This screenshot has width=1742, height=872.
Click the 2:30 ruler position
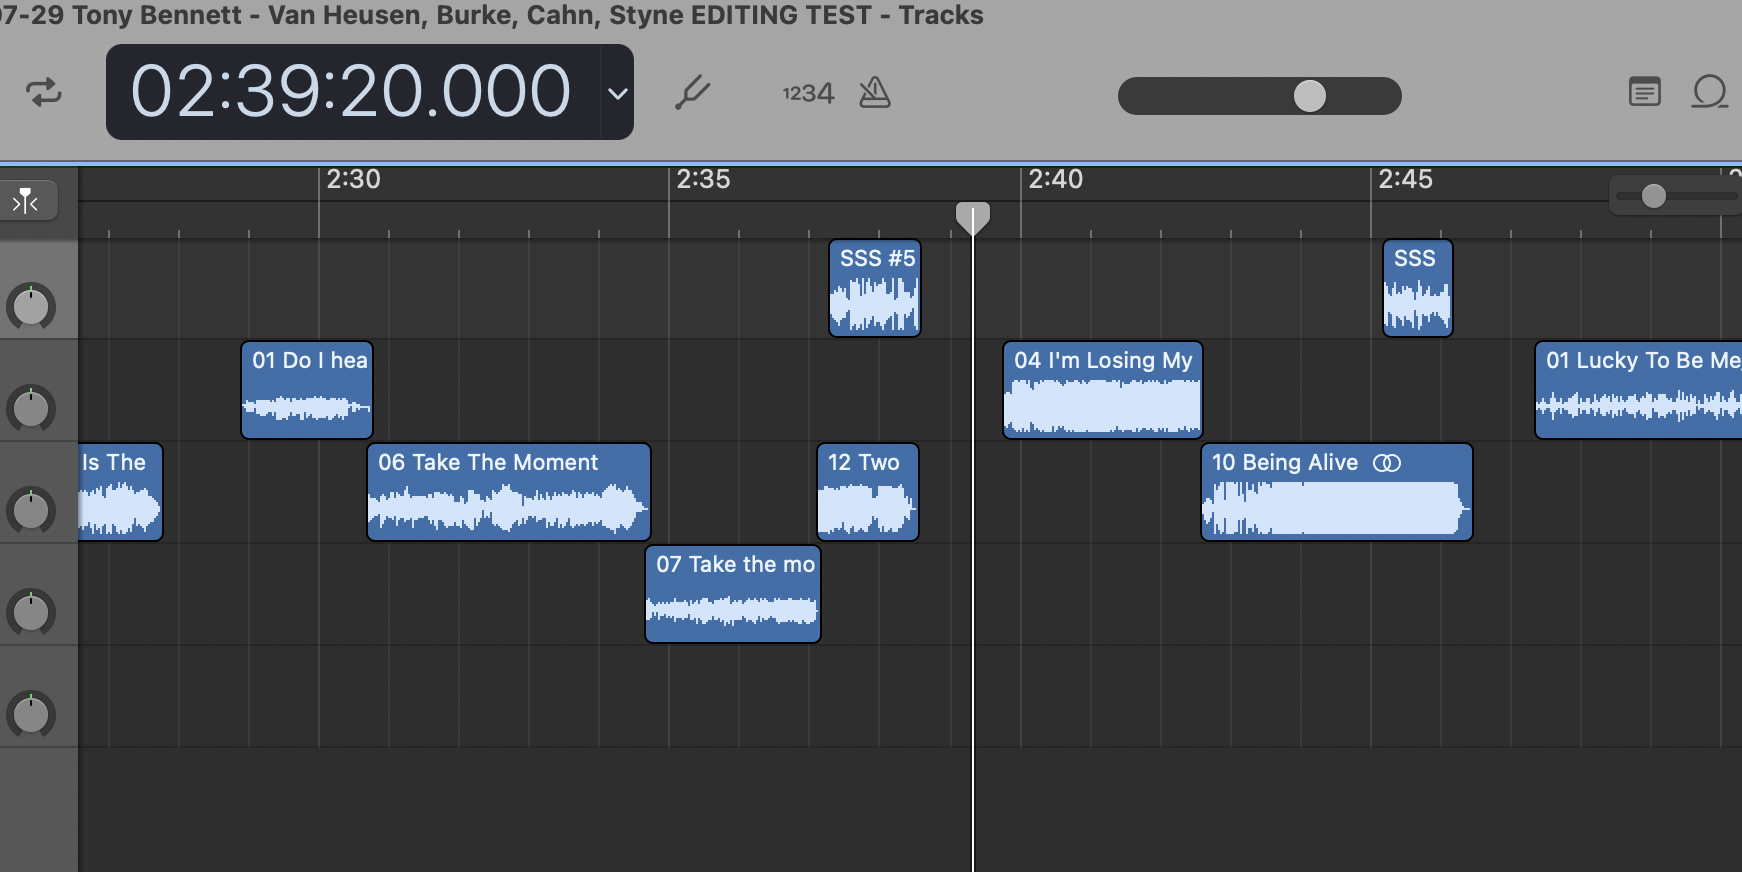tap(353, 180)
